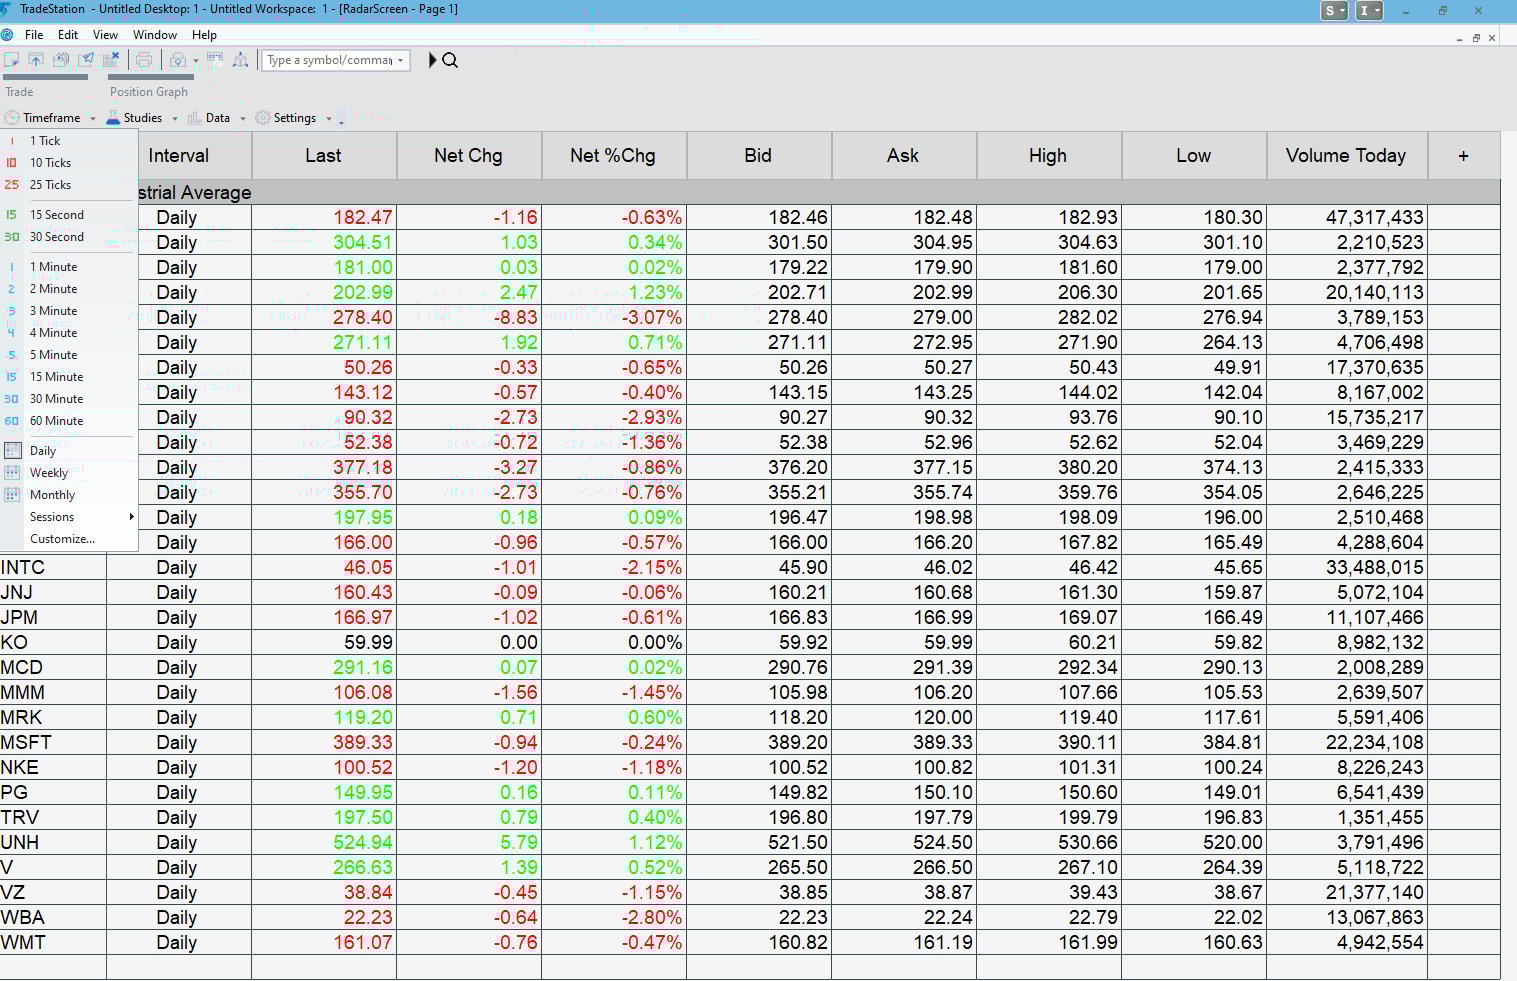Click the WMT Last value 161.07

tap(324, 943)
